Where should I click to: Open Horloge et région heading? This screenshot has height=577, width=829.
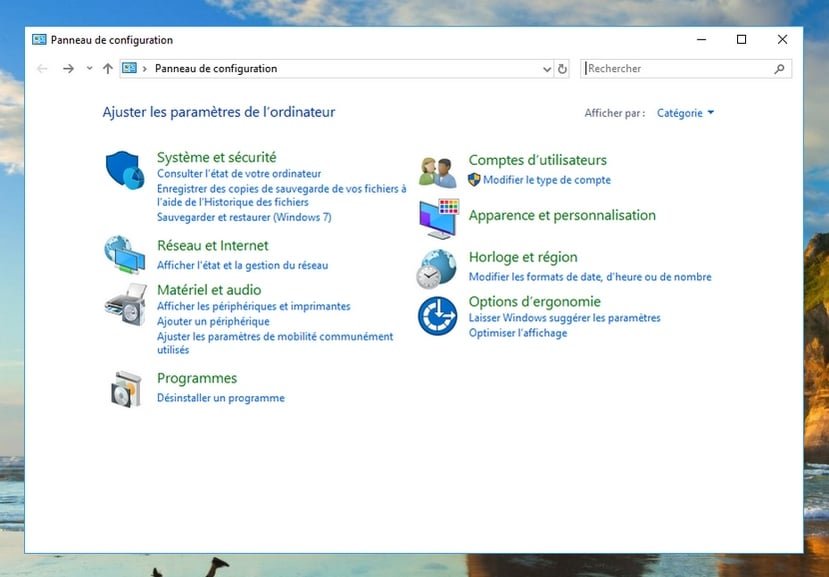[523, 257]
